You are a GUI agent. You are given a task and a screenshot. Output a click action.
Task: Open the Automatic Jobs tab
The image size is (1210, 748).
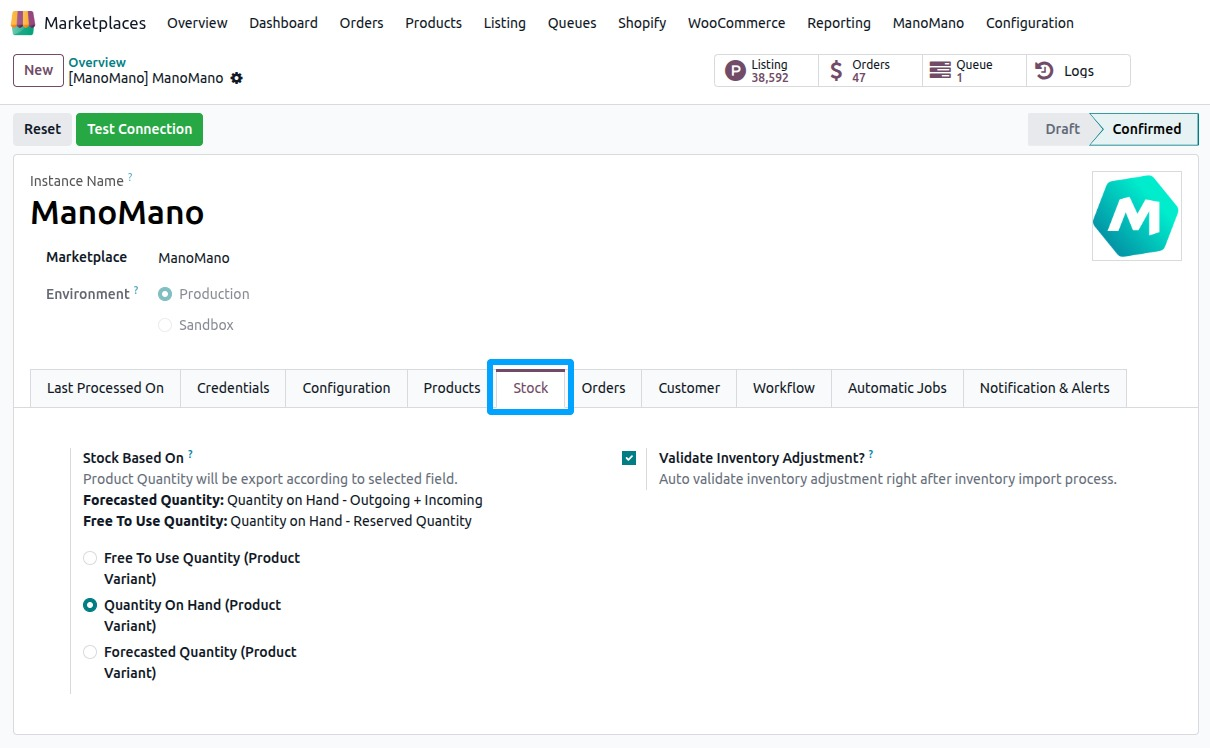click(897, 388)
